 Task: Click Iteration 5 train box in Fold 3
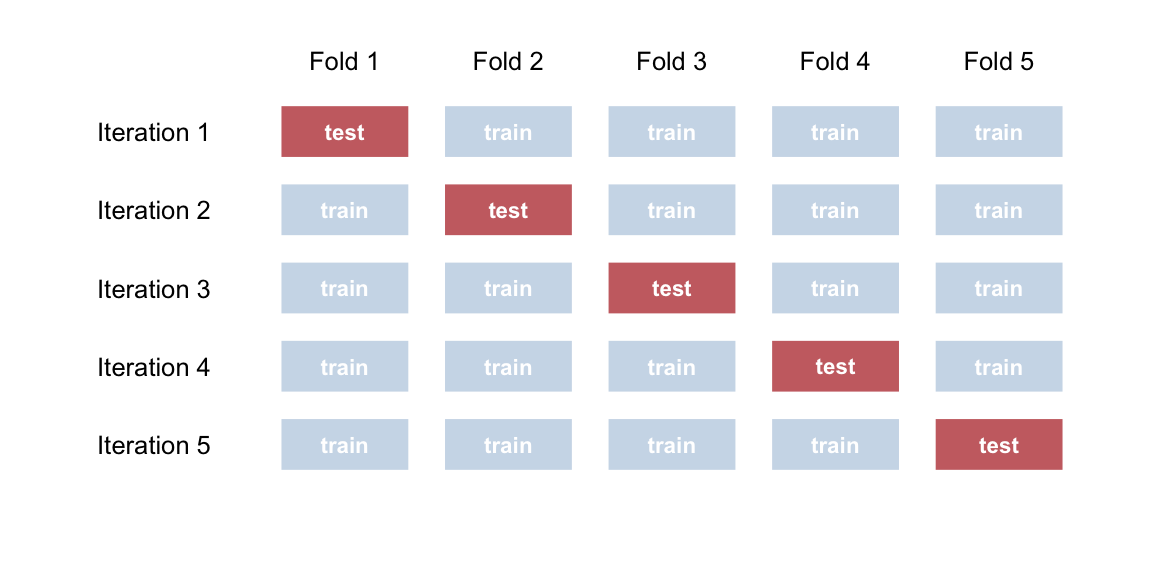(671, 444)
